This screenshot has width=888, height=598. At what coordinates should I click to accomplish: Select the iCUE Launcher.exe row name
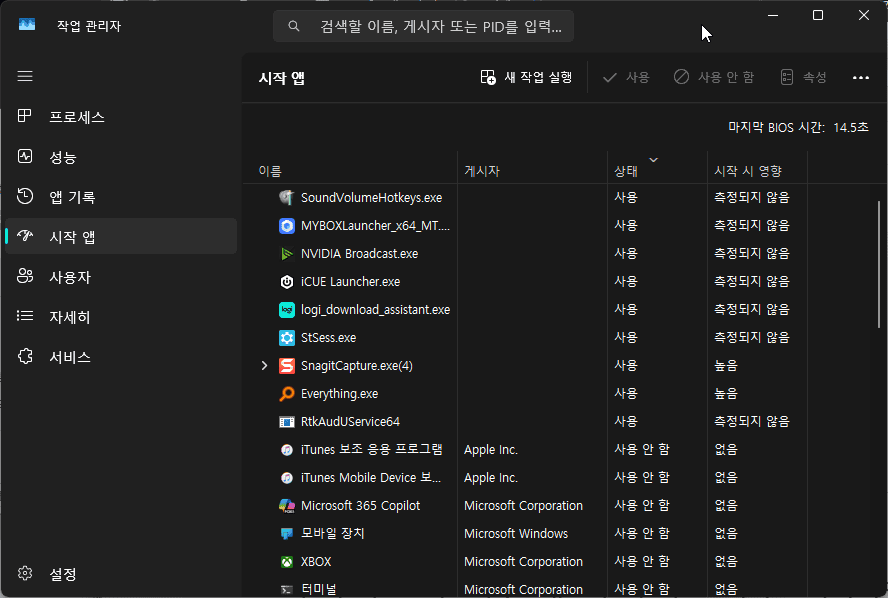click(x=351, y=281)
